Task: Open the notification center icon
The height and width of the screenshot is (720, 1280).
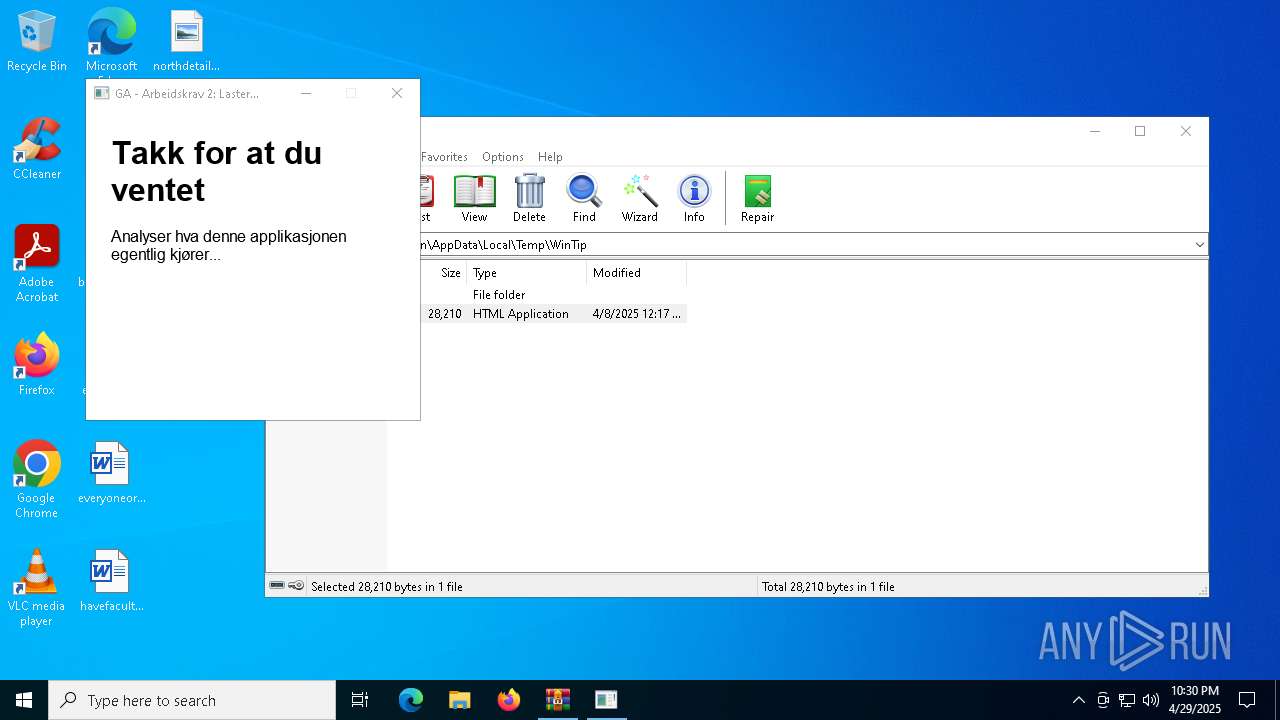Action: pyautogui.click(x=1247, y=700)
